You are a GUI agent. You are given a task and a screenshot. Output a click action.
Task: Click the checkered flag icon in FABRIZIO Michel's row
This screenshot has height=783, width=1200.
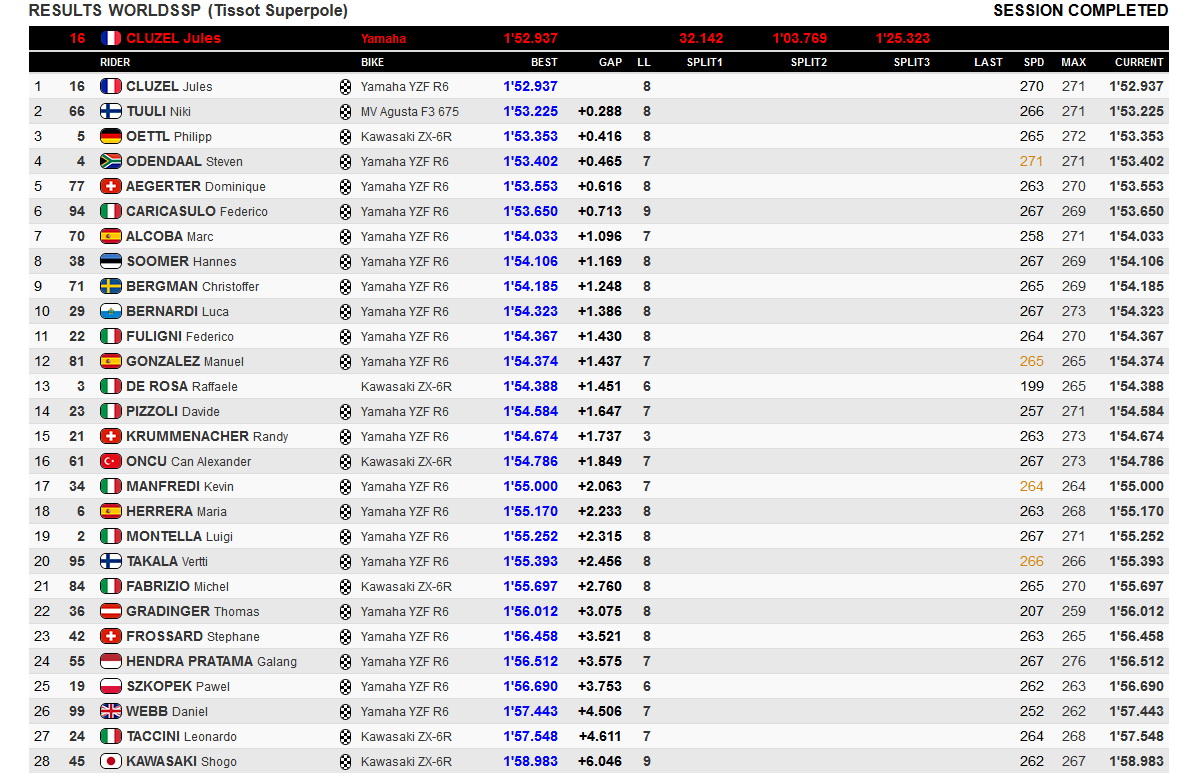coord(346,586)
